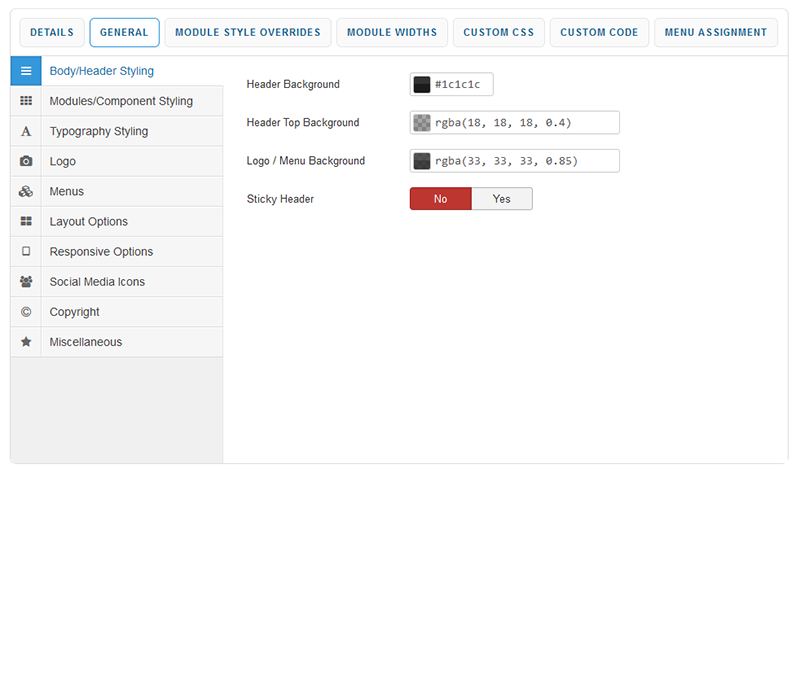
Task: Click the Body/Header Styling hamburger icon
Action: 26,71
